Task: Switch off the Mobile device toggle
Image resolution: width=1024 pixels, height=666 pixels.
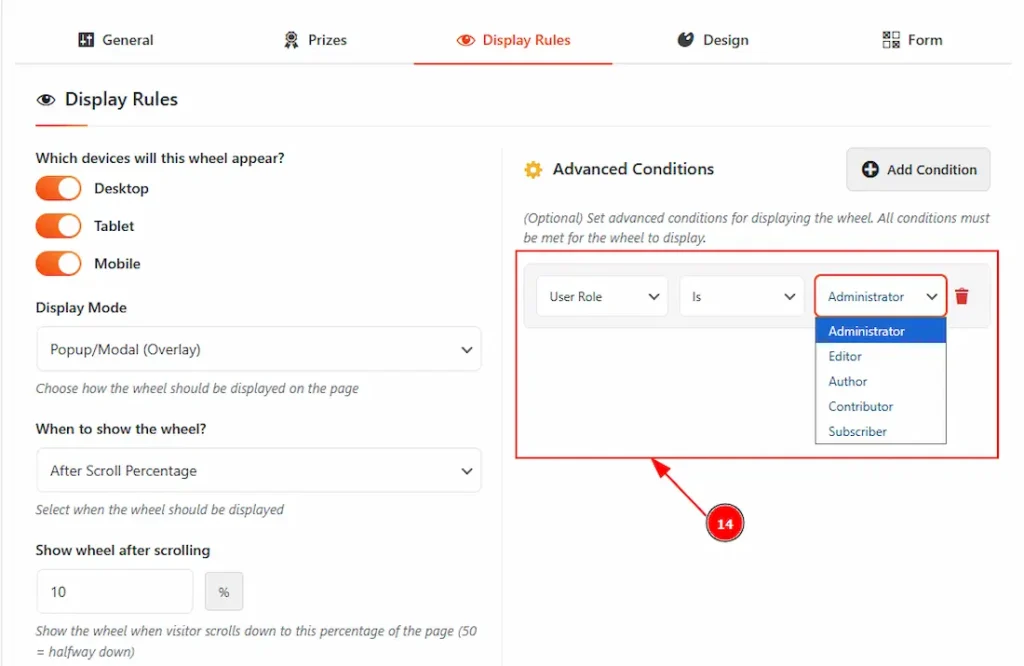Action: [58, 264]
